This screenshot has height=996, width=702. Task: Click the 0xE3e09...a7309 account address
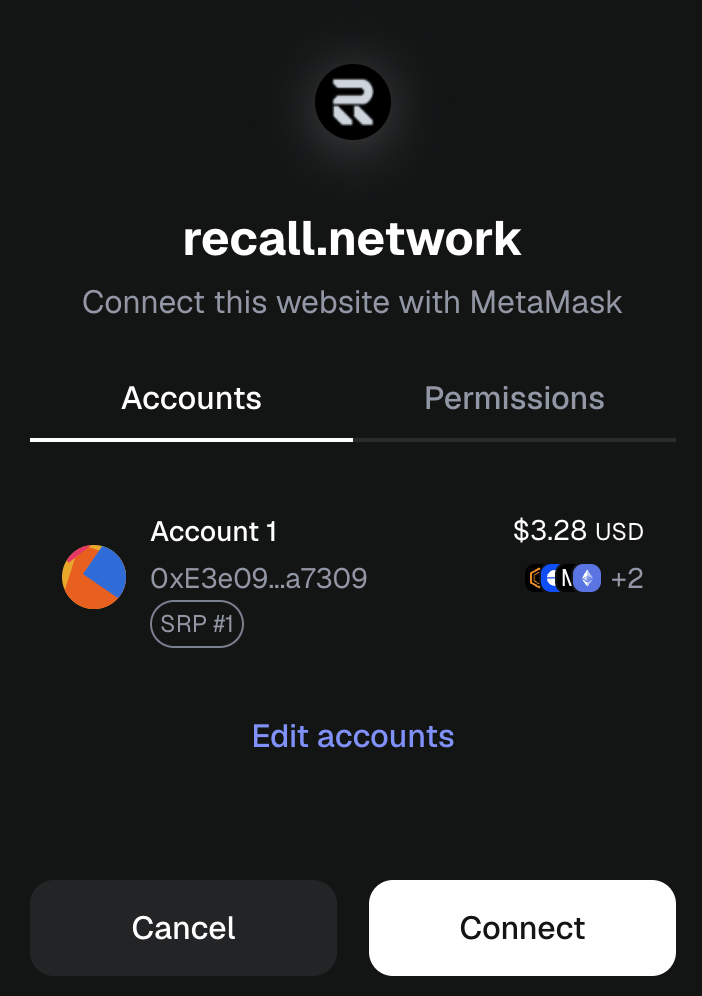258,578
